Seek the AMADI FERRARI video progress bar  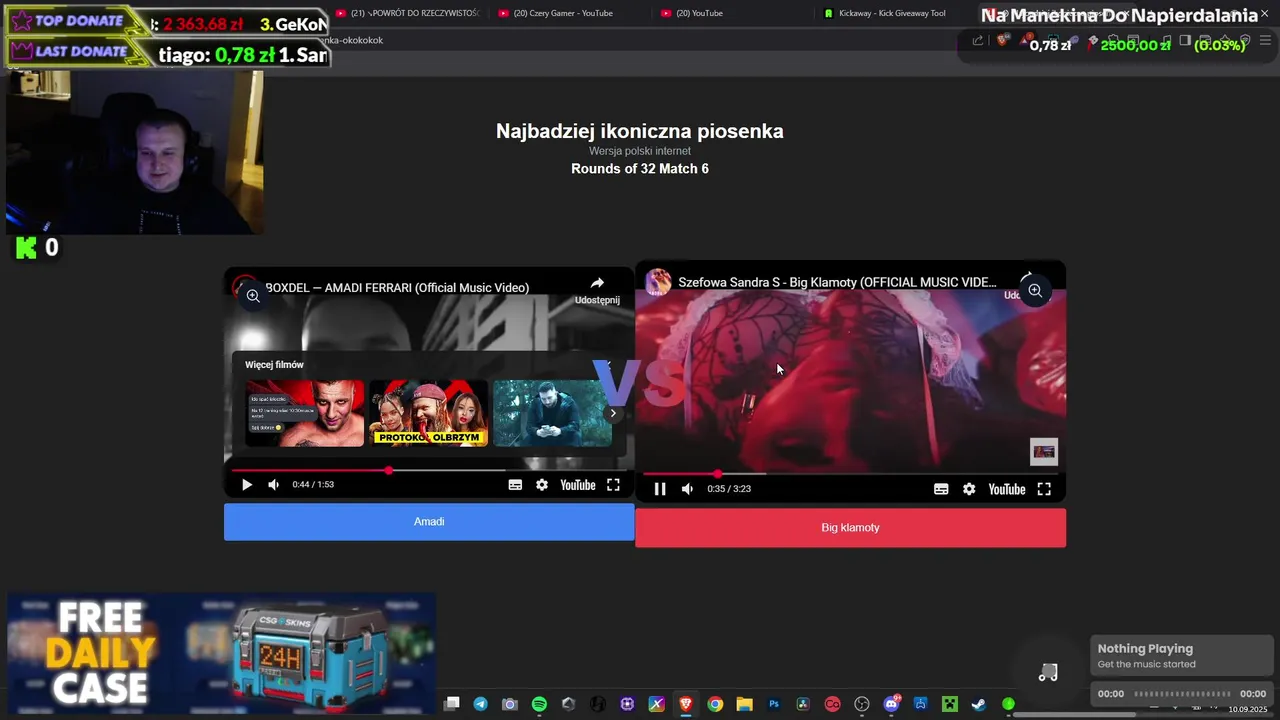tap(429, 470)
